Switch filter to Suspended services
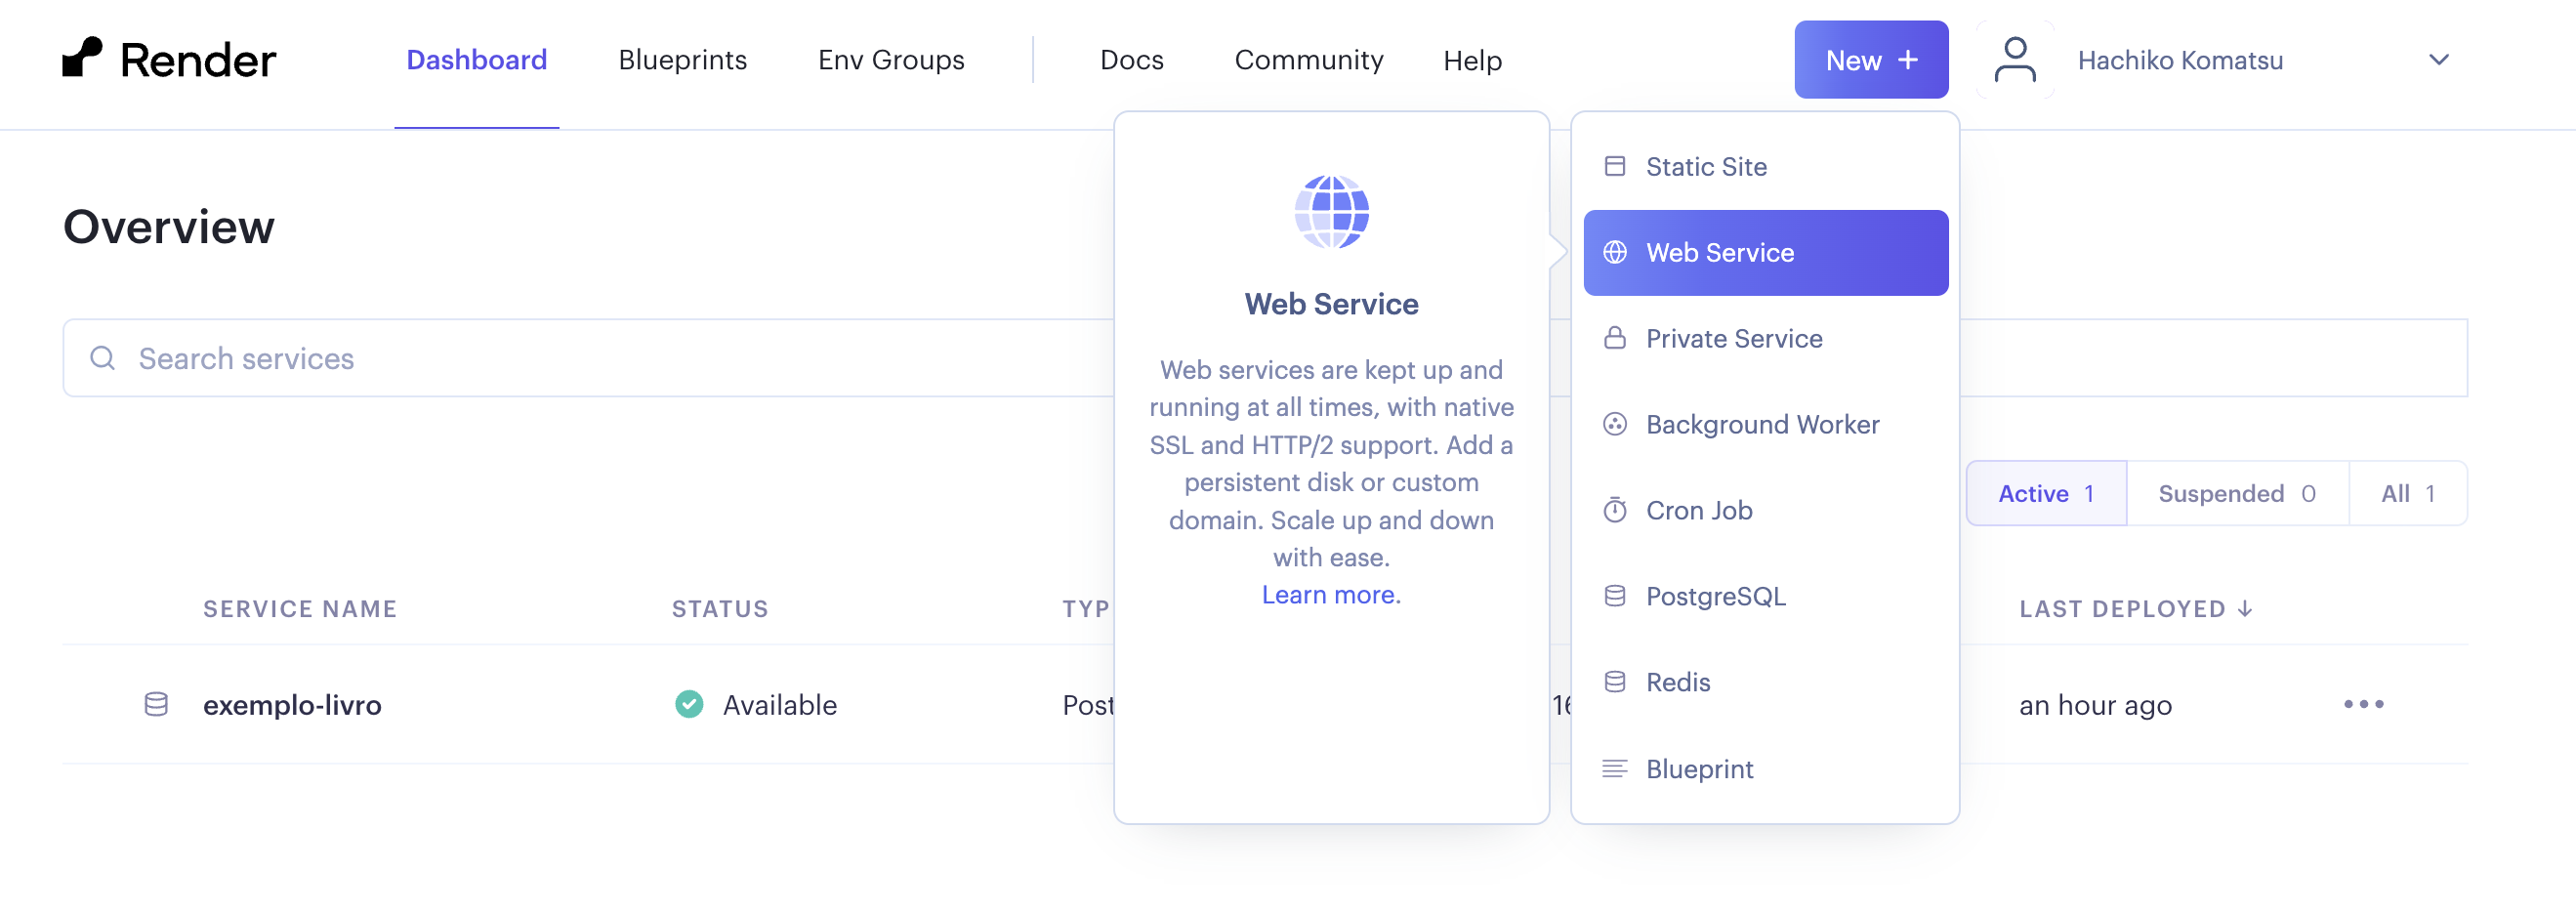This screenshot has height=912, width=2576. tap(2236, 493)
